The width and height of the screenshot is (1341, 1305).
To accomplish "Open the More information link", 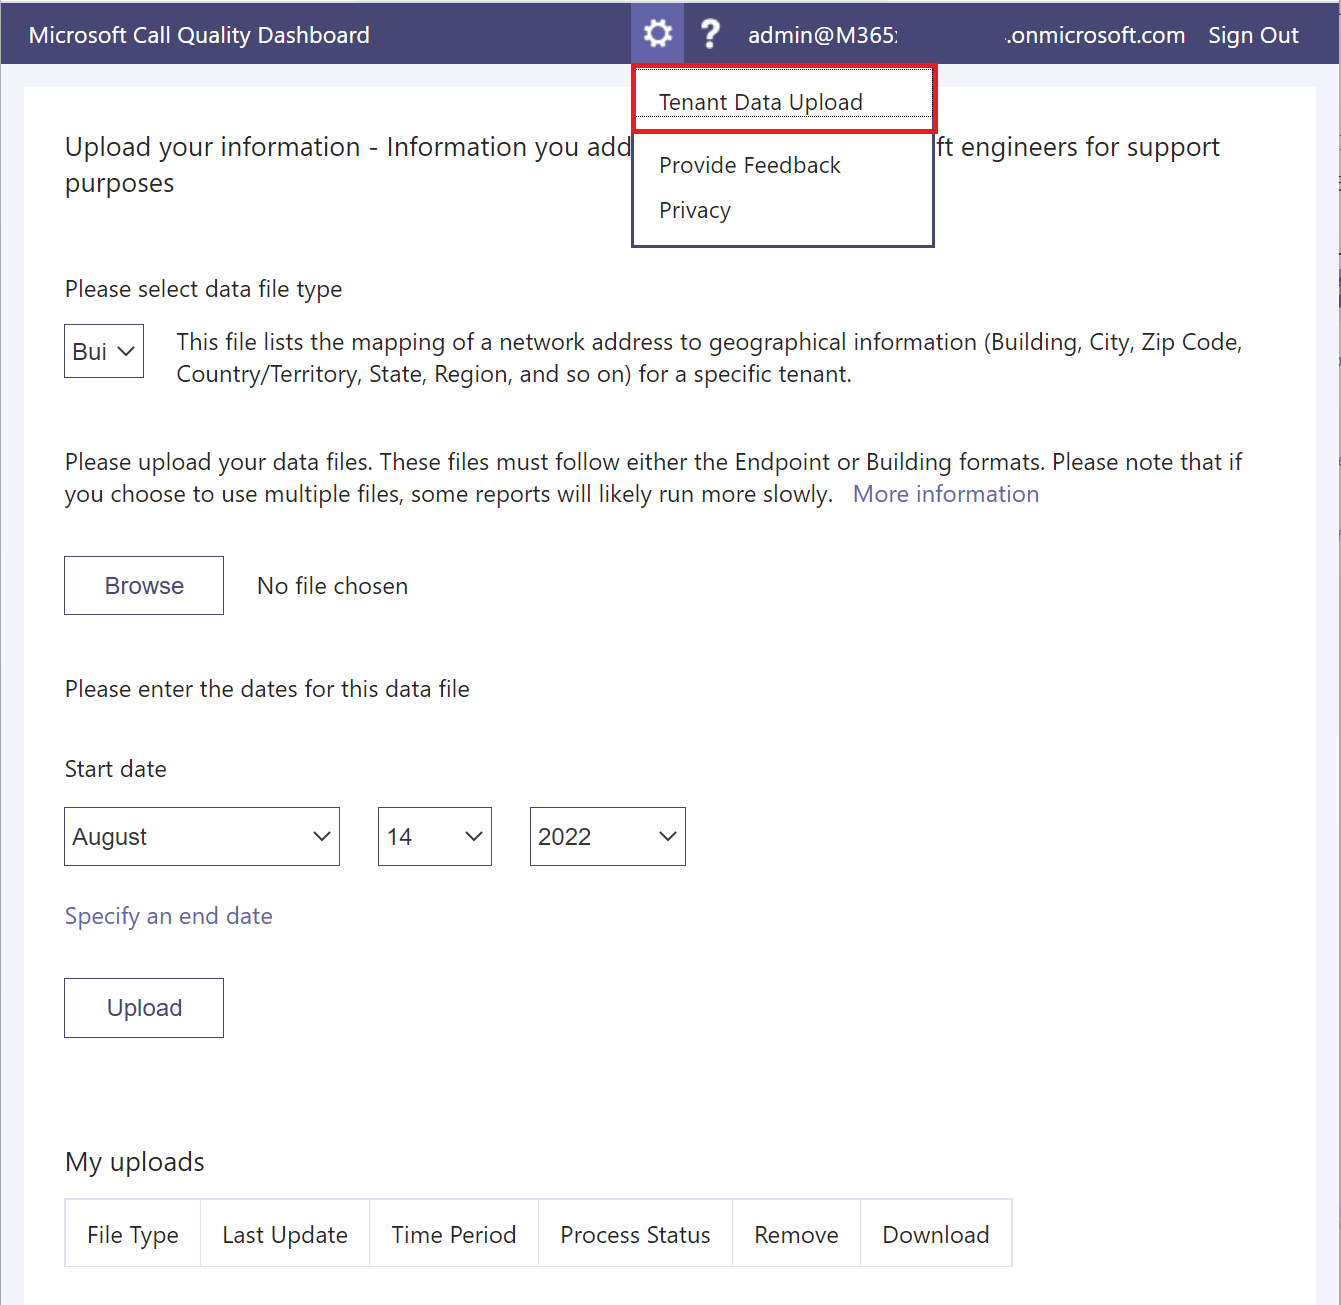I will tap(946, 494).
